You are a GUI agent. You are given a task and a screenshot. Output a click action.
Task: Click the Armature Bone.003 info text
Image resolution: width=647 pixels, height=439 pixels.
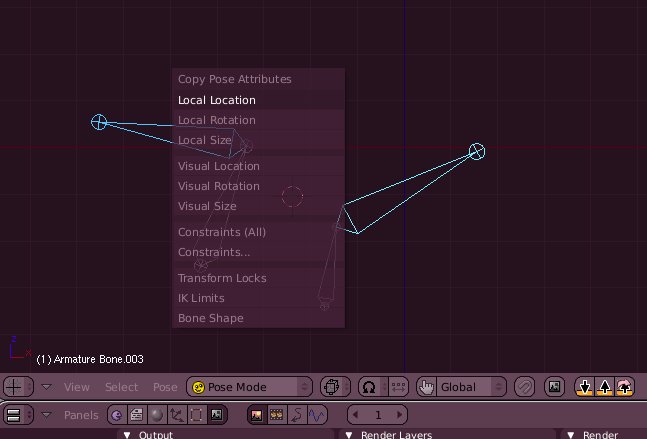tap(90, 359)
